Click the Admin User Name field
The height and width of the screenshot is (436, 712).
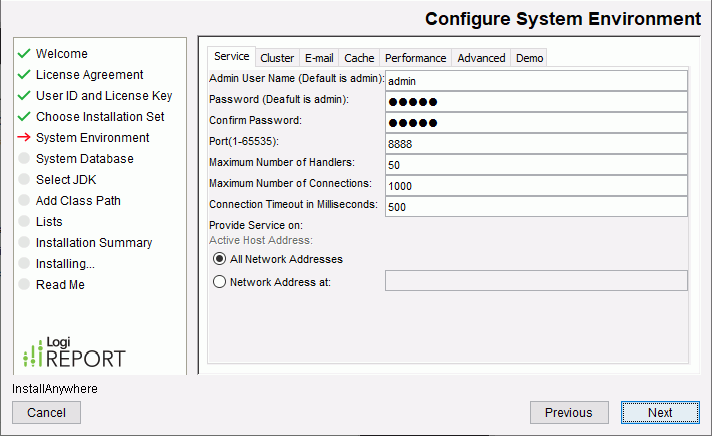pyautogui.click(x=536, y=81)
